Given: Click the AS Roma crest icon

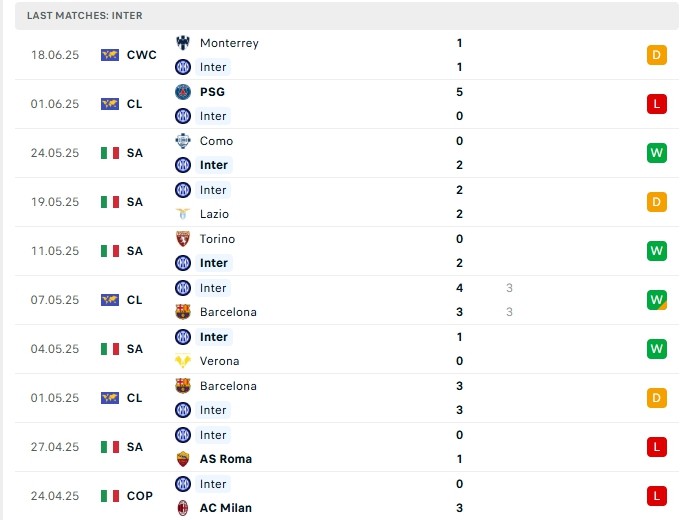Looking at the screenshot, I should pos(182,459).
